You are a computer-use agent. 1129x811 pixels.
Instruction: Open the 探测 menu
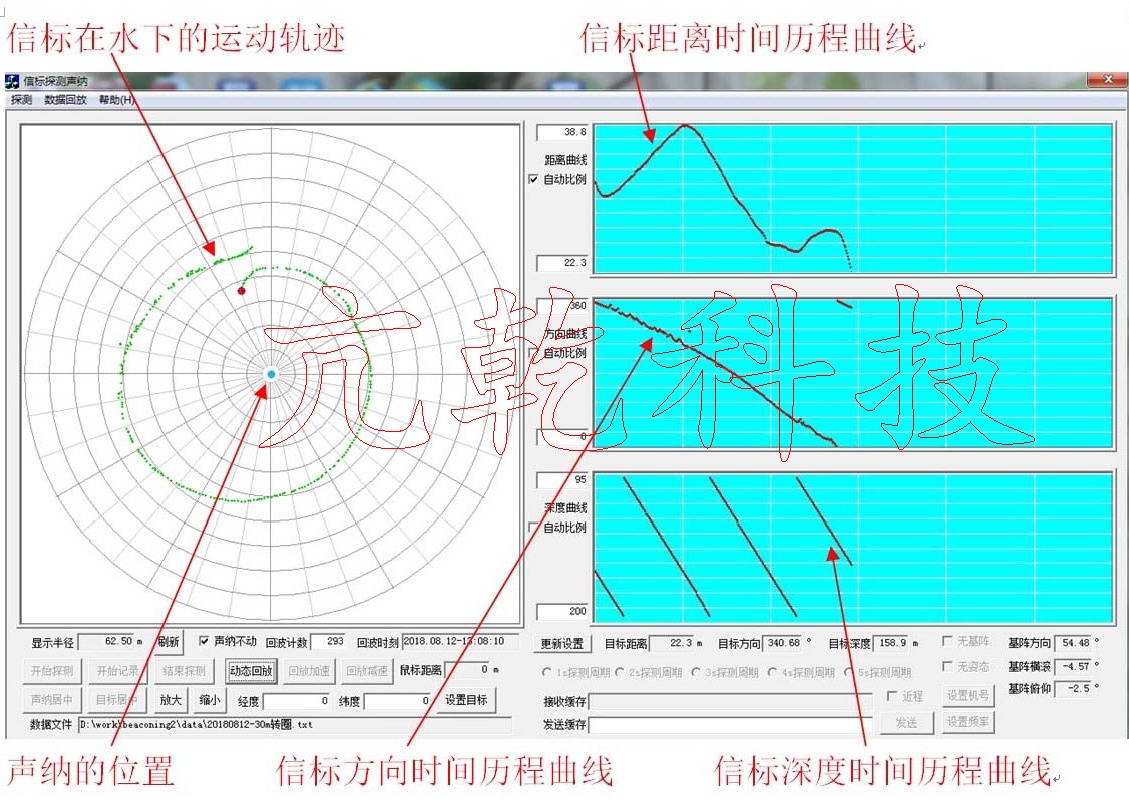(x=21, y=100)
